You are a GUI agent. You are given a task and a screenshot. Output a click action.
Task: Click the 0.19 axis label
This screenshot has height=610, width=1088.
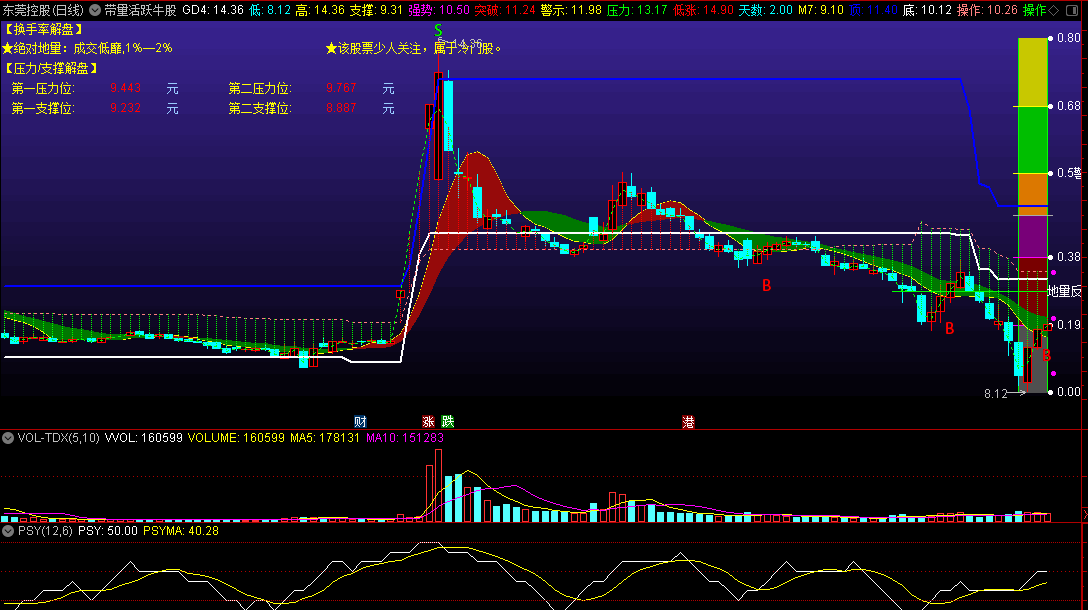(x=1069, y=325)
